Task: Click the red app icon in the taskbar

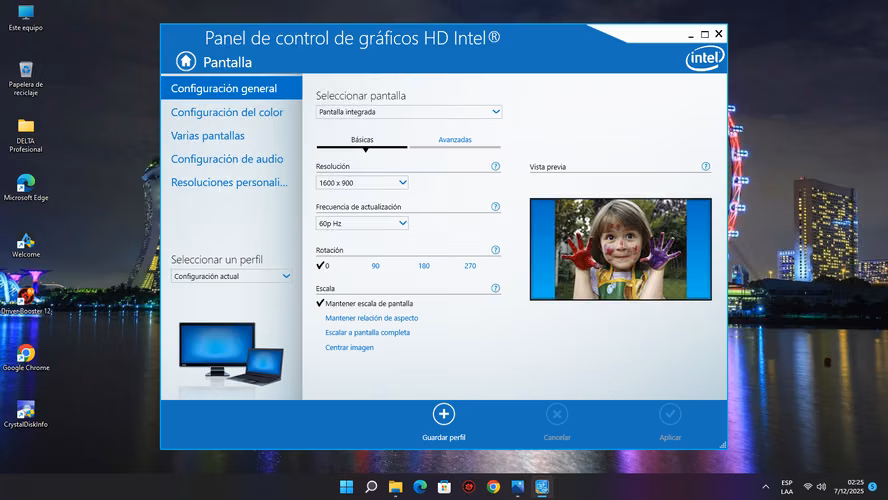Action: pyautogui.click(x=469, y=486)
